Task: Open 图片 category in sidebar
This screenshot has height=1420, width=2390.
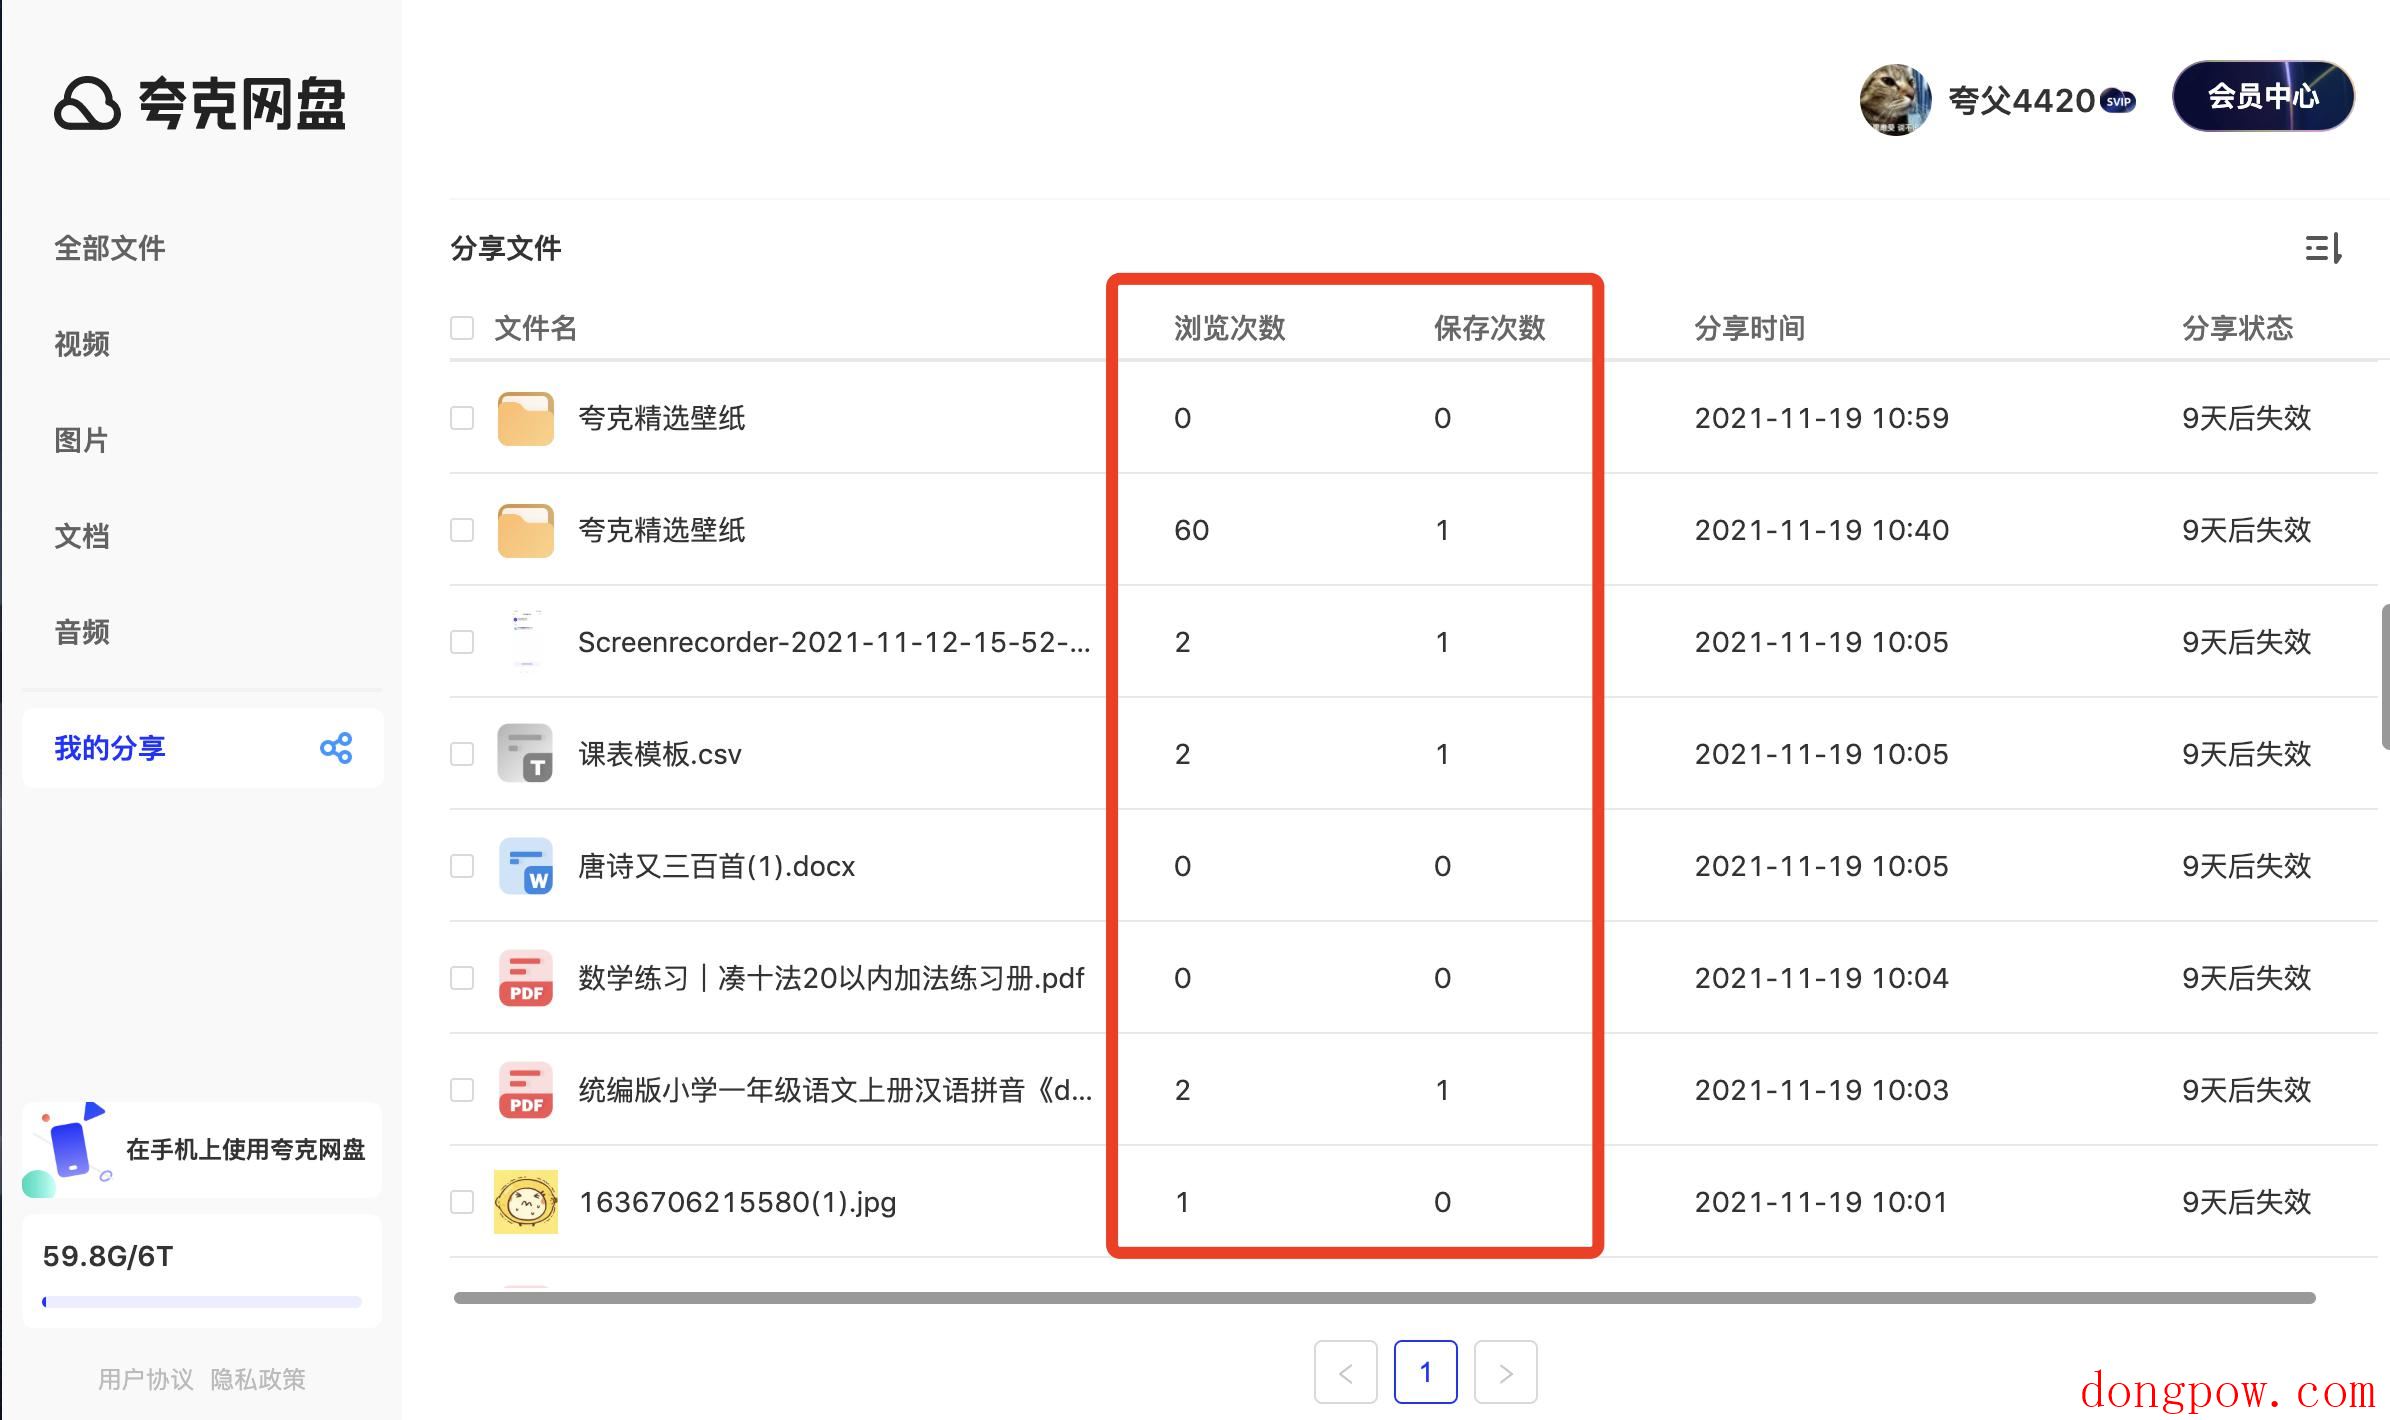Action: (82, 440)
